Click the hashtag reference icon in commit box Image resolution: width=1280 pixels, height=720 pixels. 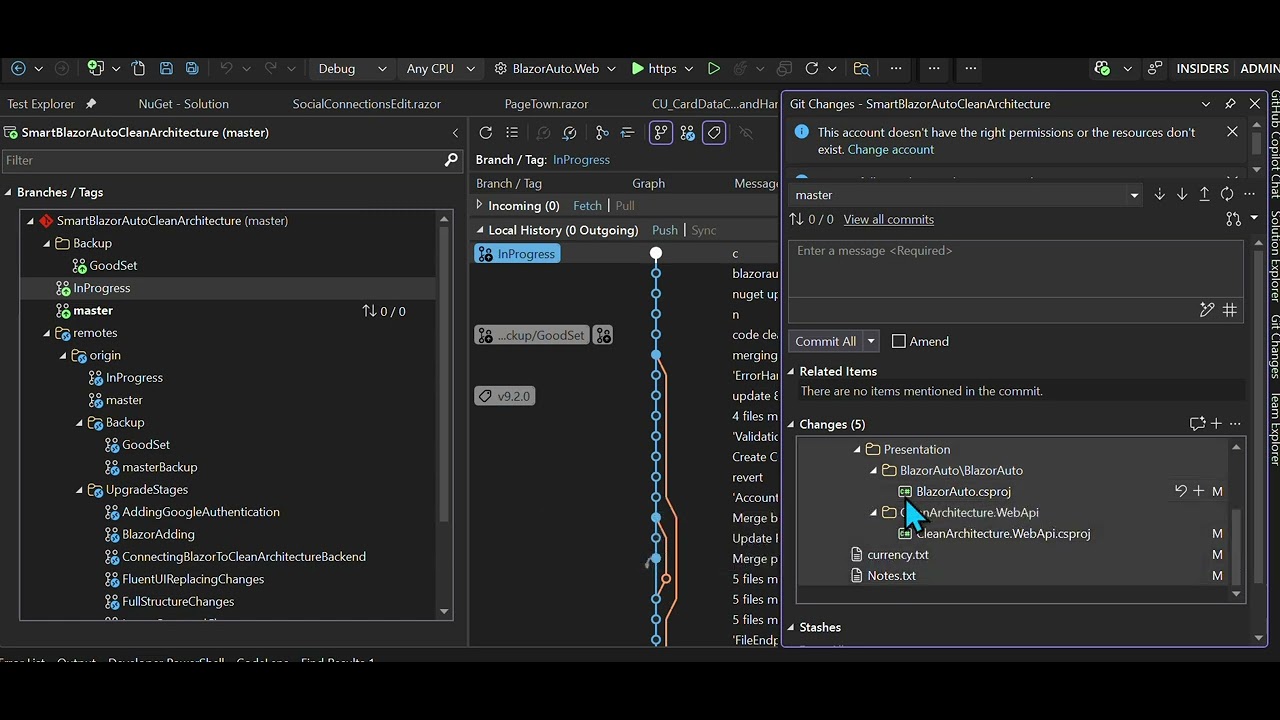pos(1230,310)
